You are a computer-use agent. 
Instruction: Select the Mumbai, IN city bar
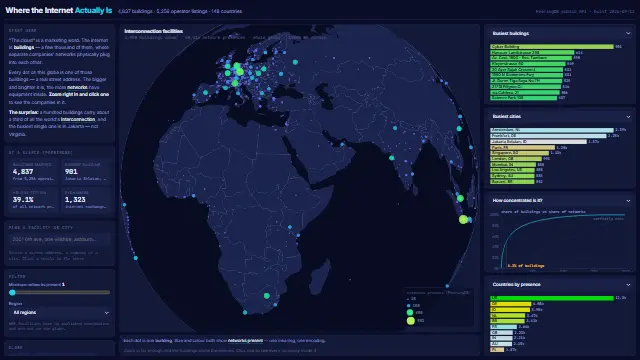click(x=513, y=164)
